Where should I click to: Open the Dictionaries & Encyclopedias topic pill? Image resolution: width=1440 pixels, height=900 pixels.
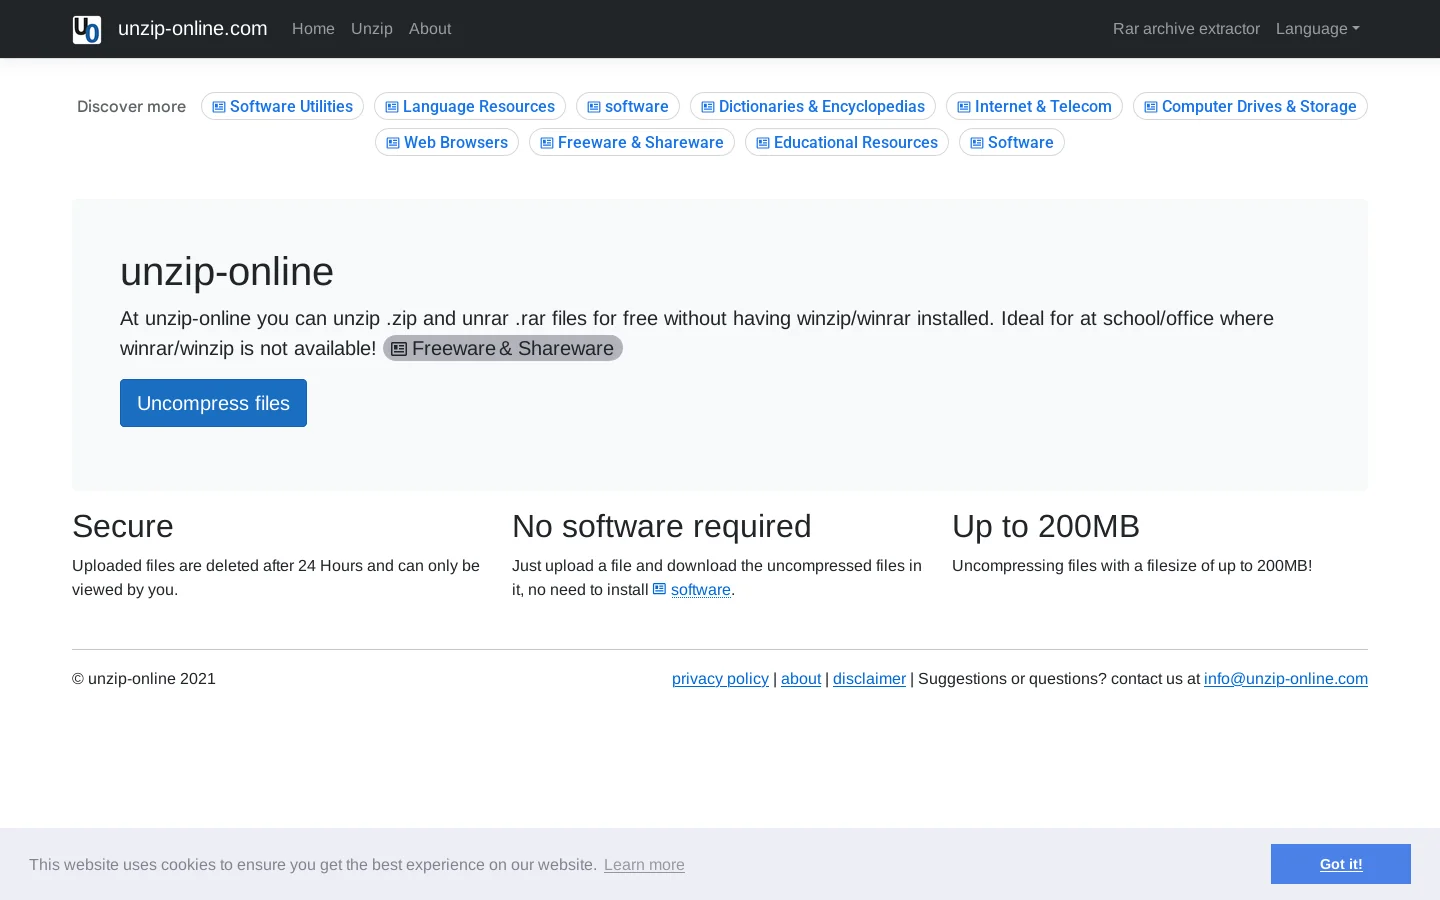[813, 106]
